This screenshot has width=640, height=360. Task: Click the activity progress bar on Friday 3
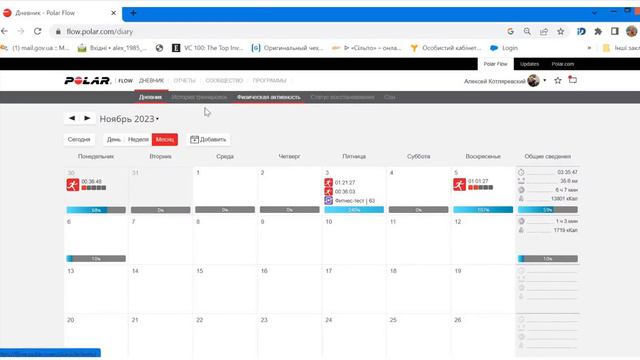click(x=354, y=210)
